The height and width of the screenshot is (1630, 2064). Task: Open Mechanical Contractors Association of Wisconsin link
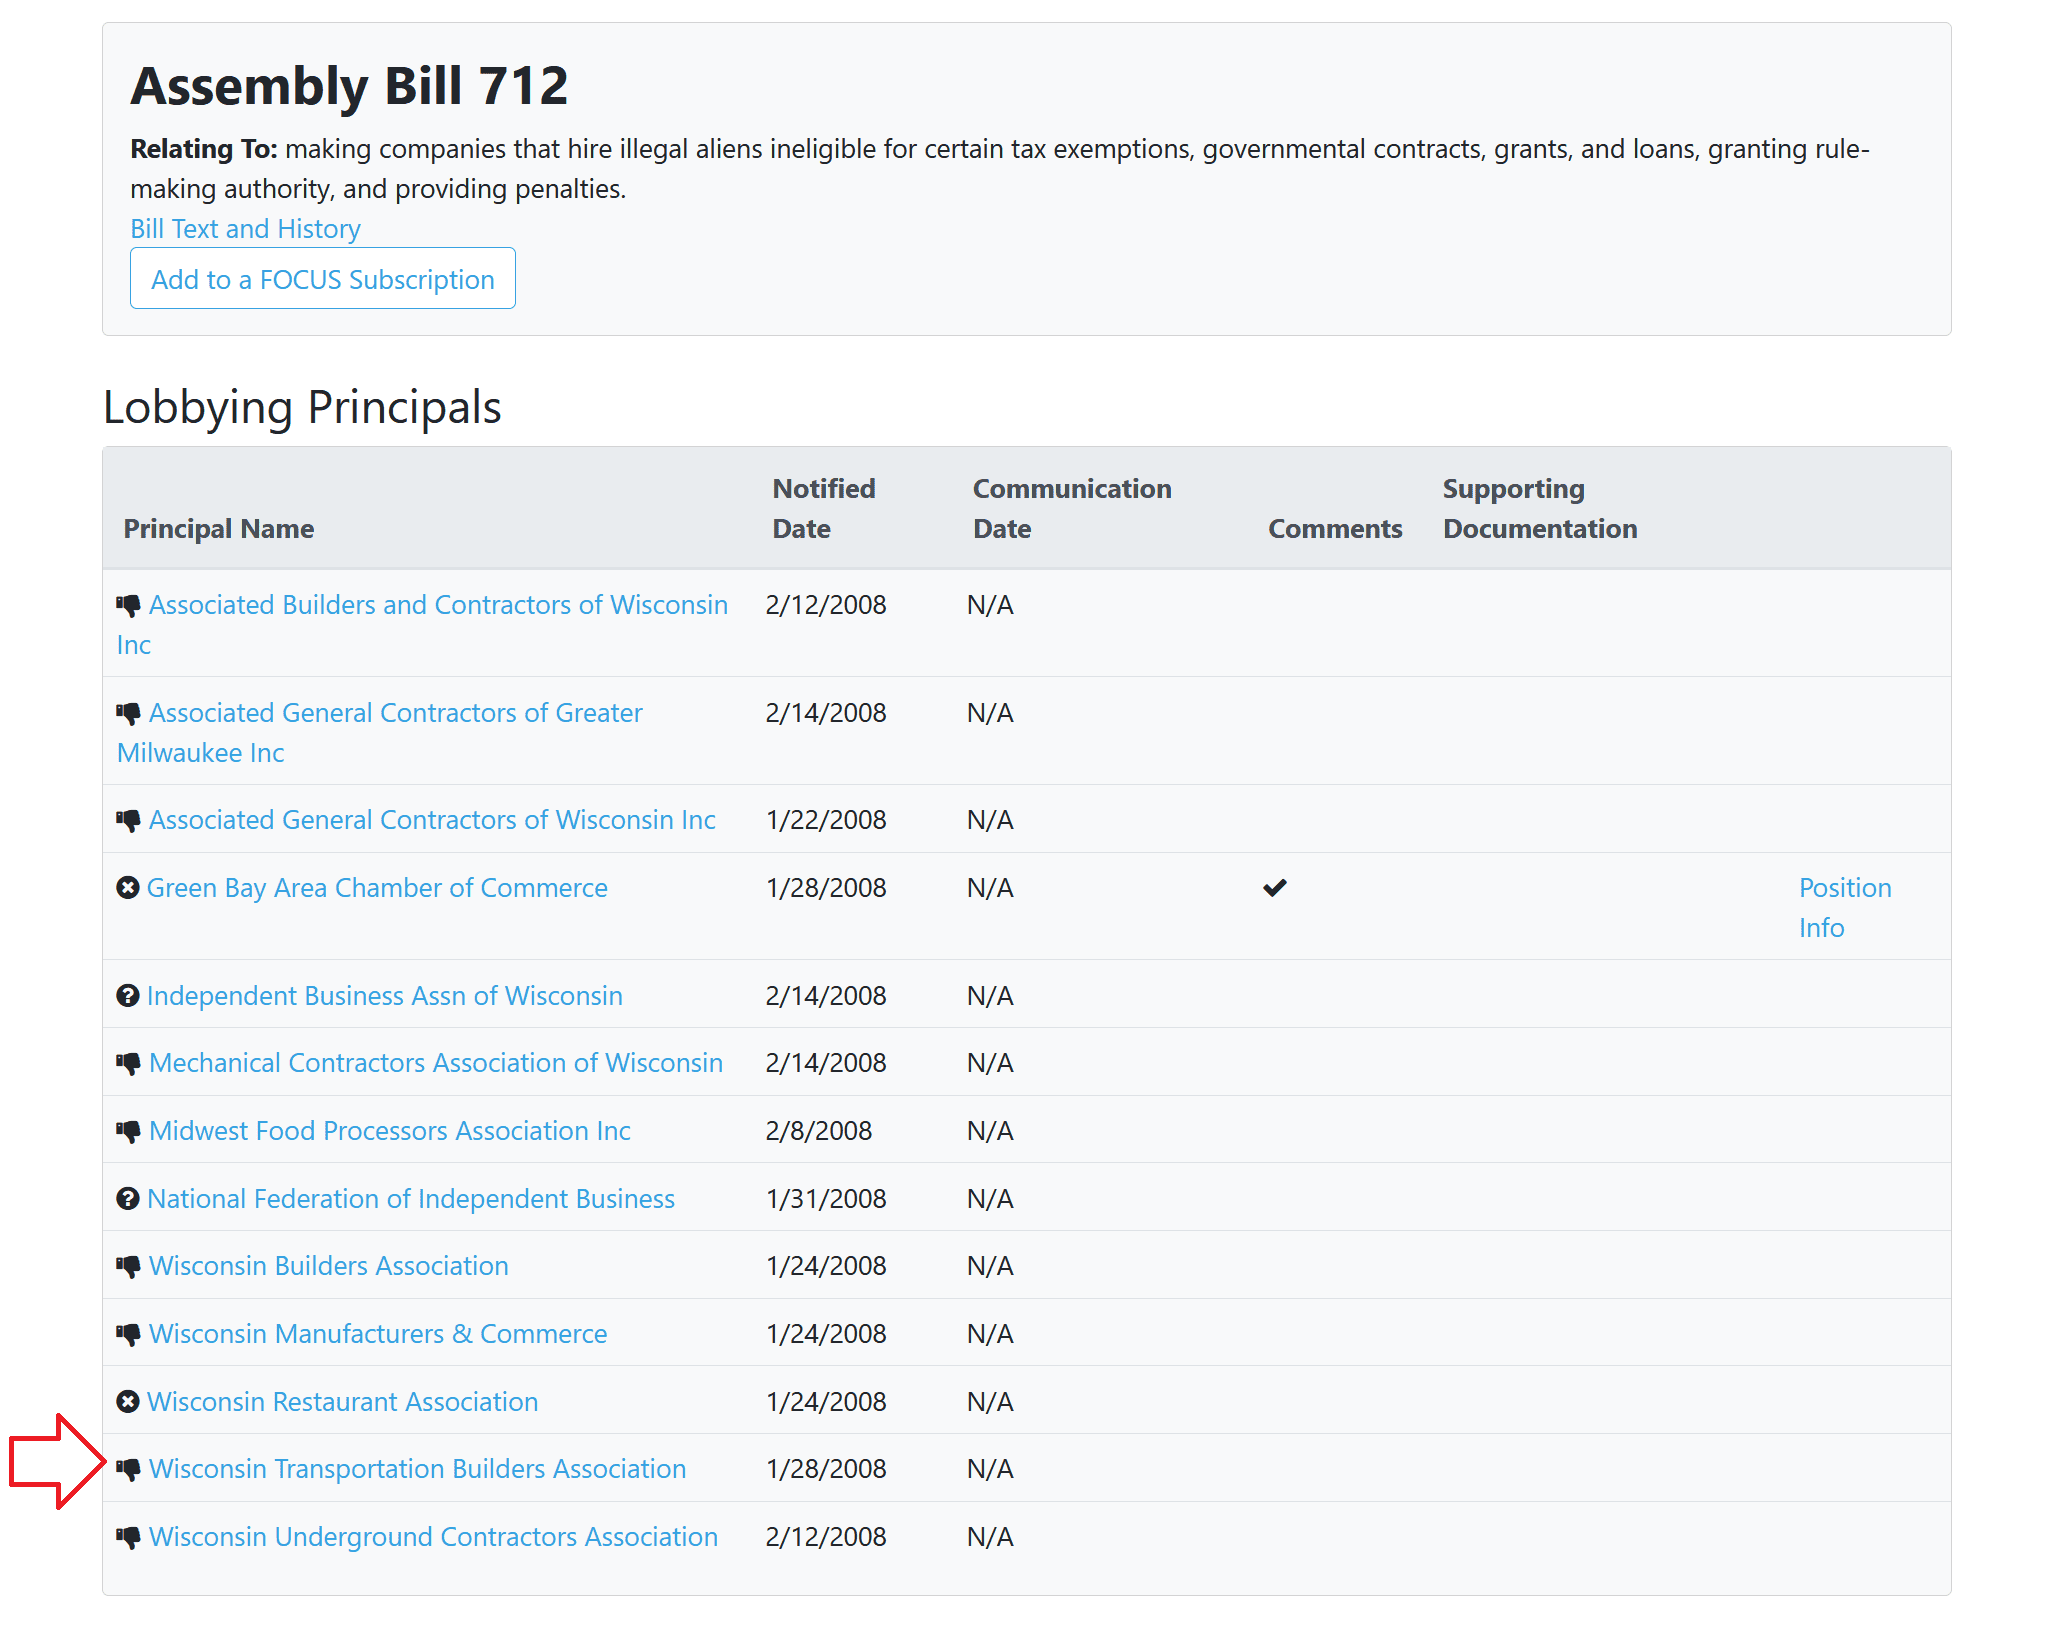pos(436,1063)
